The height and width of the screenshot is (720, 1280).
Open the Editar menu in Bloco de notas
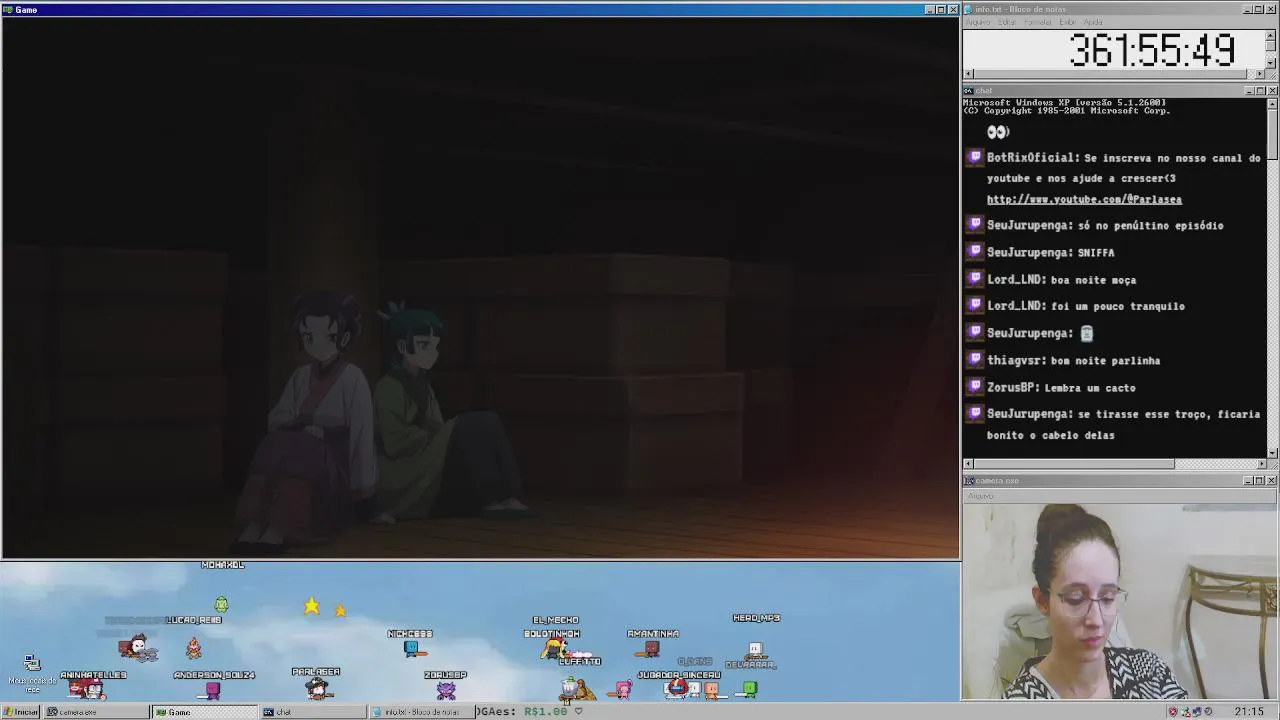1006,22
